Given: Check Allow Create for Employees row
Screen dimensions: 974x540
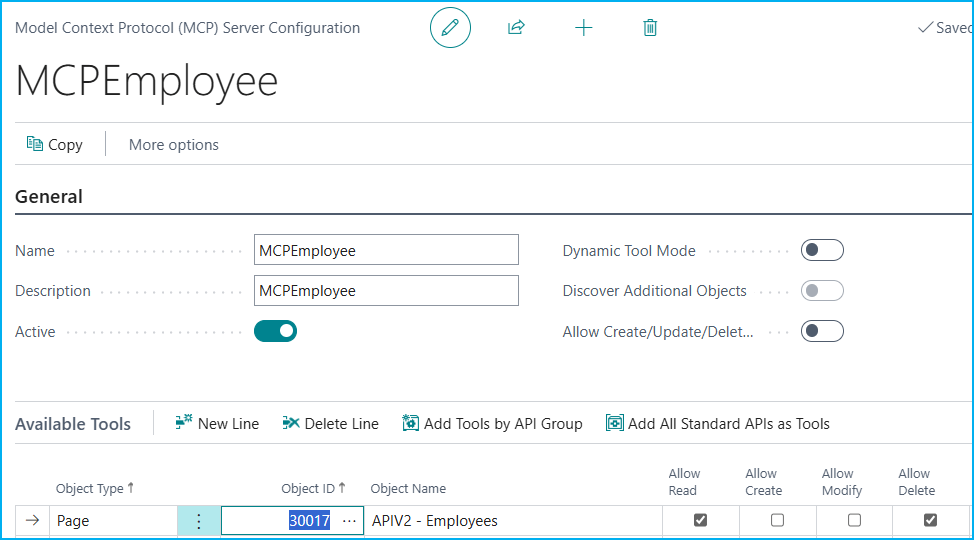Looking at the screenshot, I should (777, 520).
